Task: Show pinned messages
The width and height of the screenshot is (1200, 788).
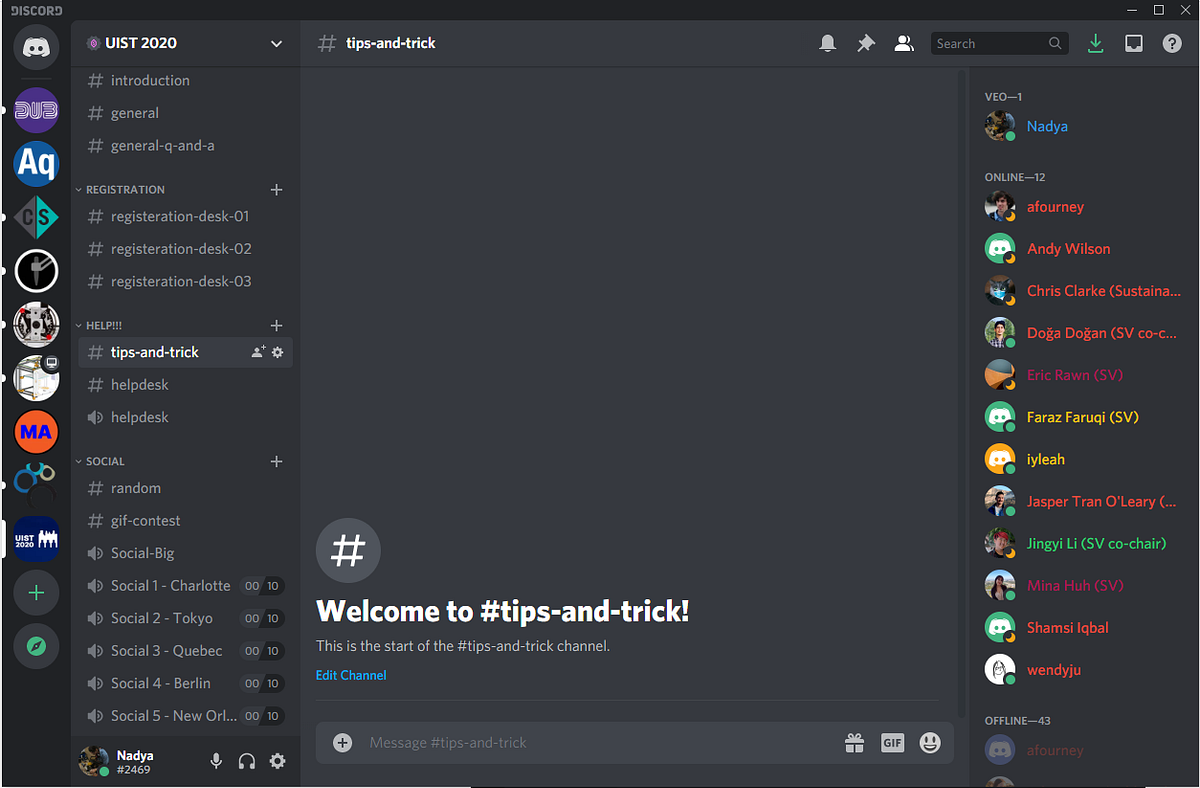Action: (866, 44)
